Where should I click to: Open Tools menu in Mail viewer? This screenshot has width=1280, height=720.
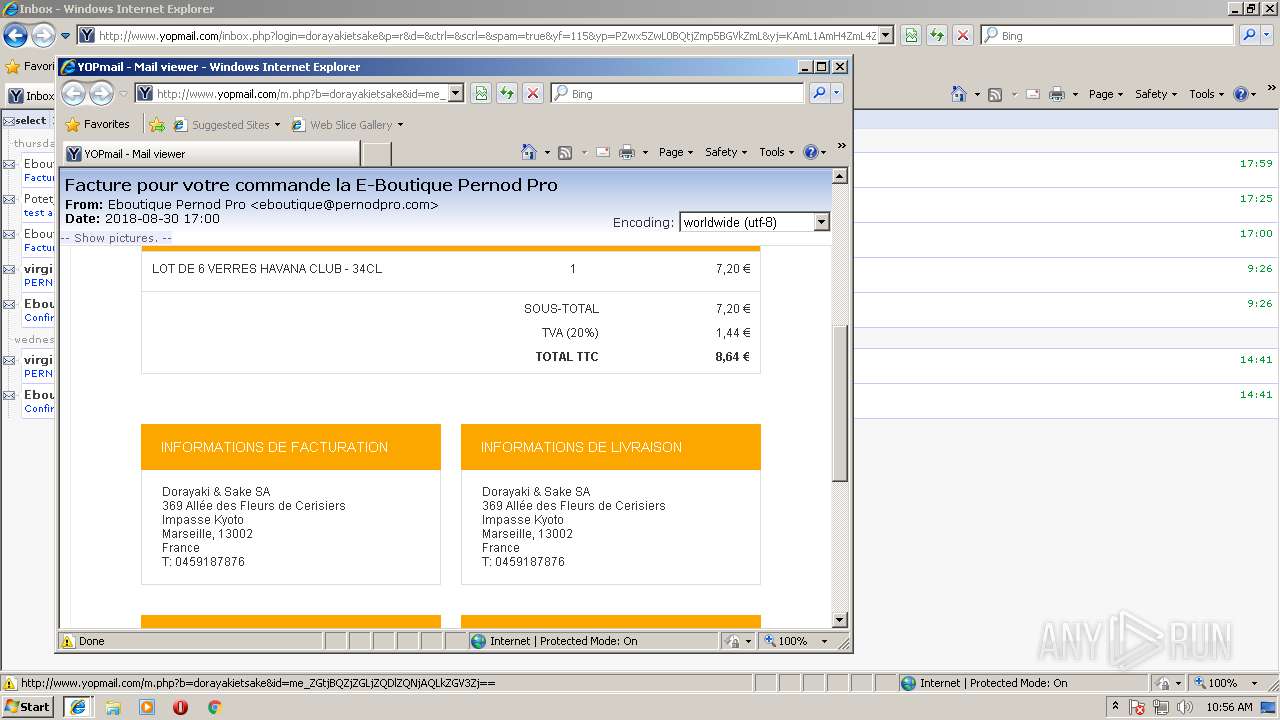(777, 152)
